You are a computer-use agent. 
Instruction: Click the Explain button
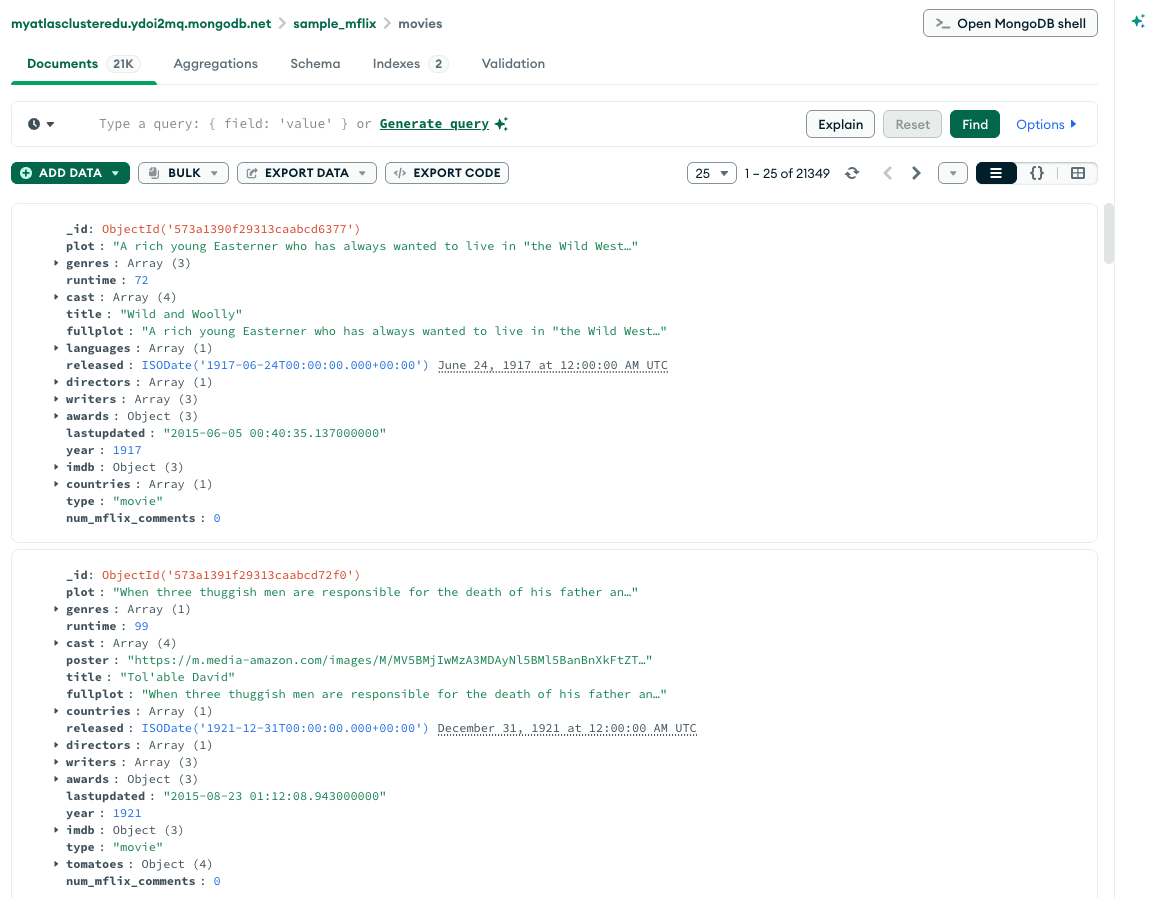[840, 124]
